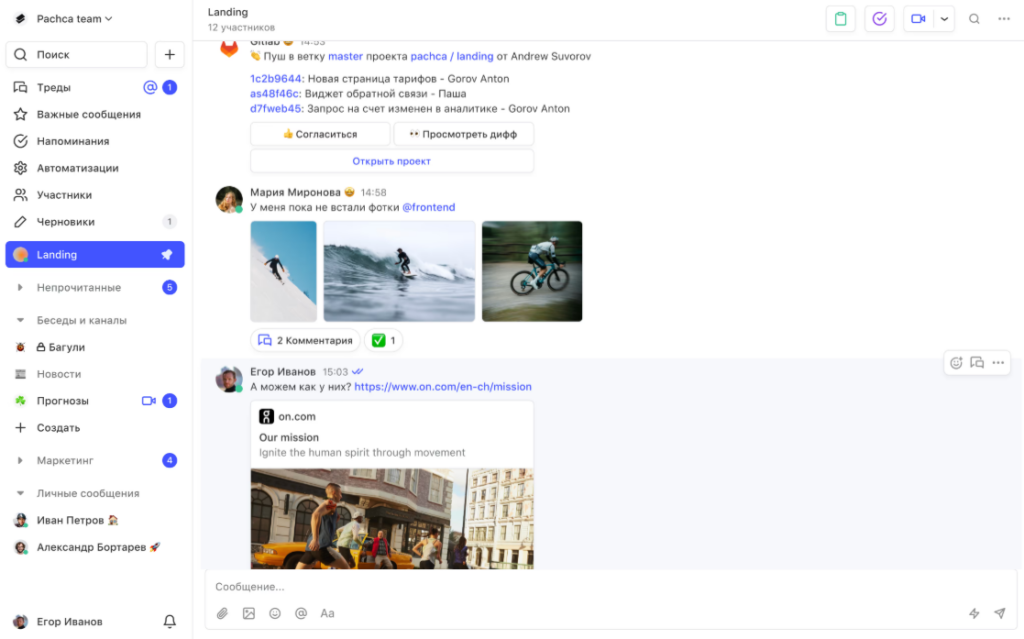This screenshot has width=1024, height=639.
Task: Open the on.com preview image
Action: pyautogui.click(x=392, y=518)
